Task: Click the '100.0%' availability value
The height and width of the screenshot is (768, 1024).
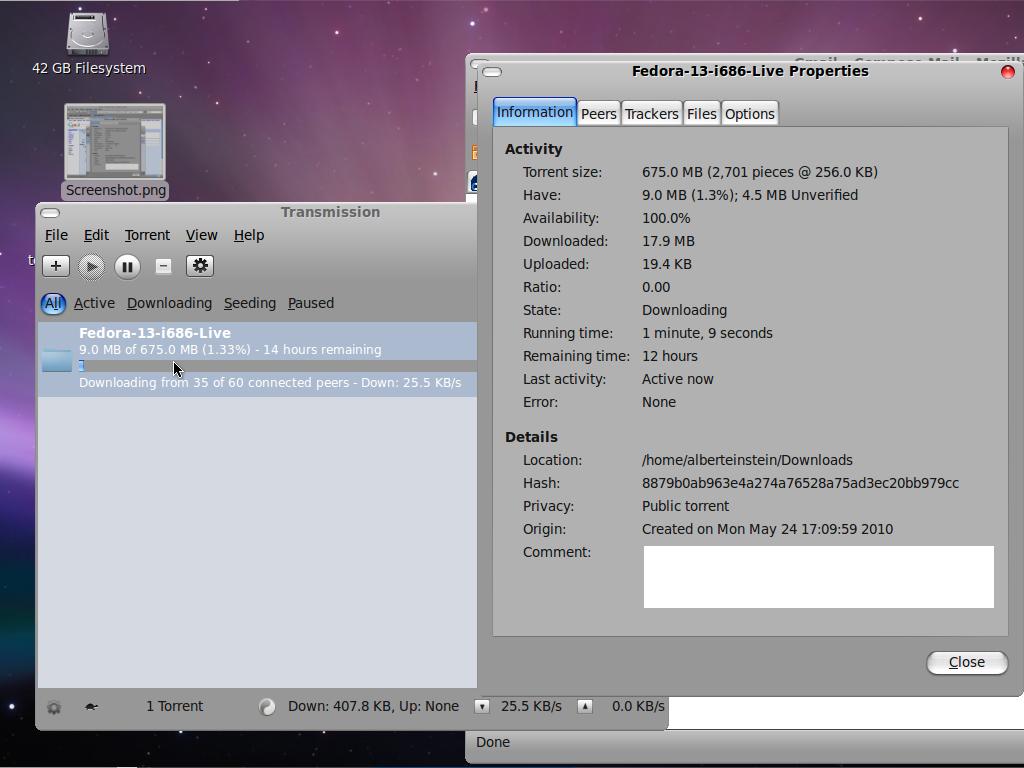Action: (x=666, y=218)
